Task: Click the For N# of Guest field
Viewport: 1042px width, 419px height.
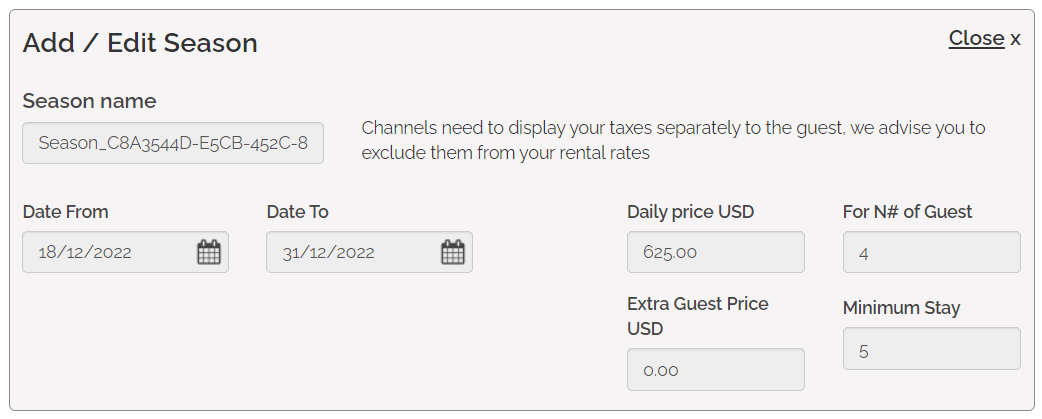Action: click(931, 252)
